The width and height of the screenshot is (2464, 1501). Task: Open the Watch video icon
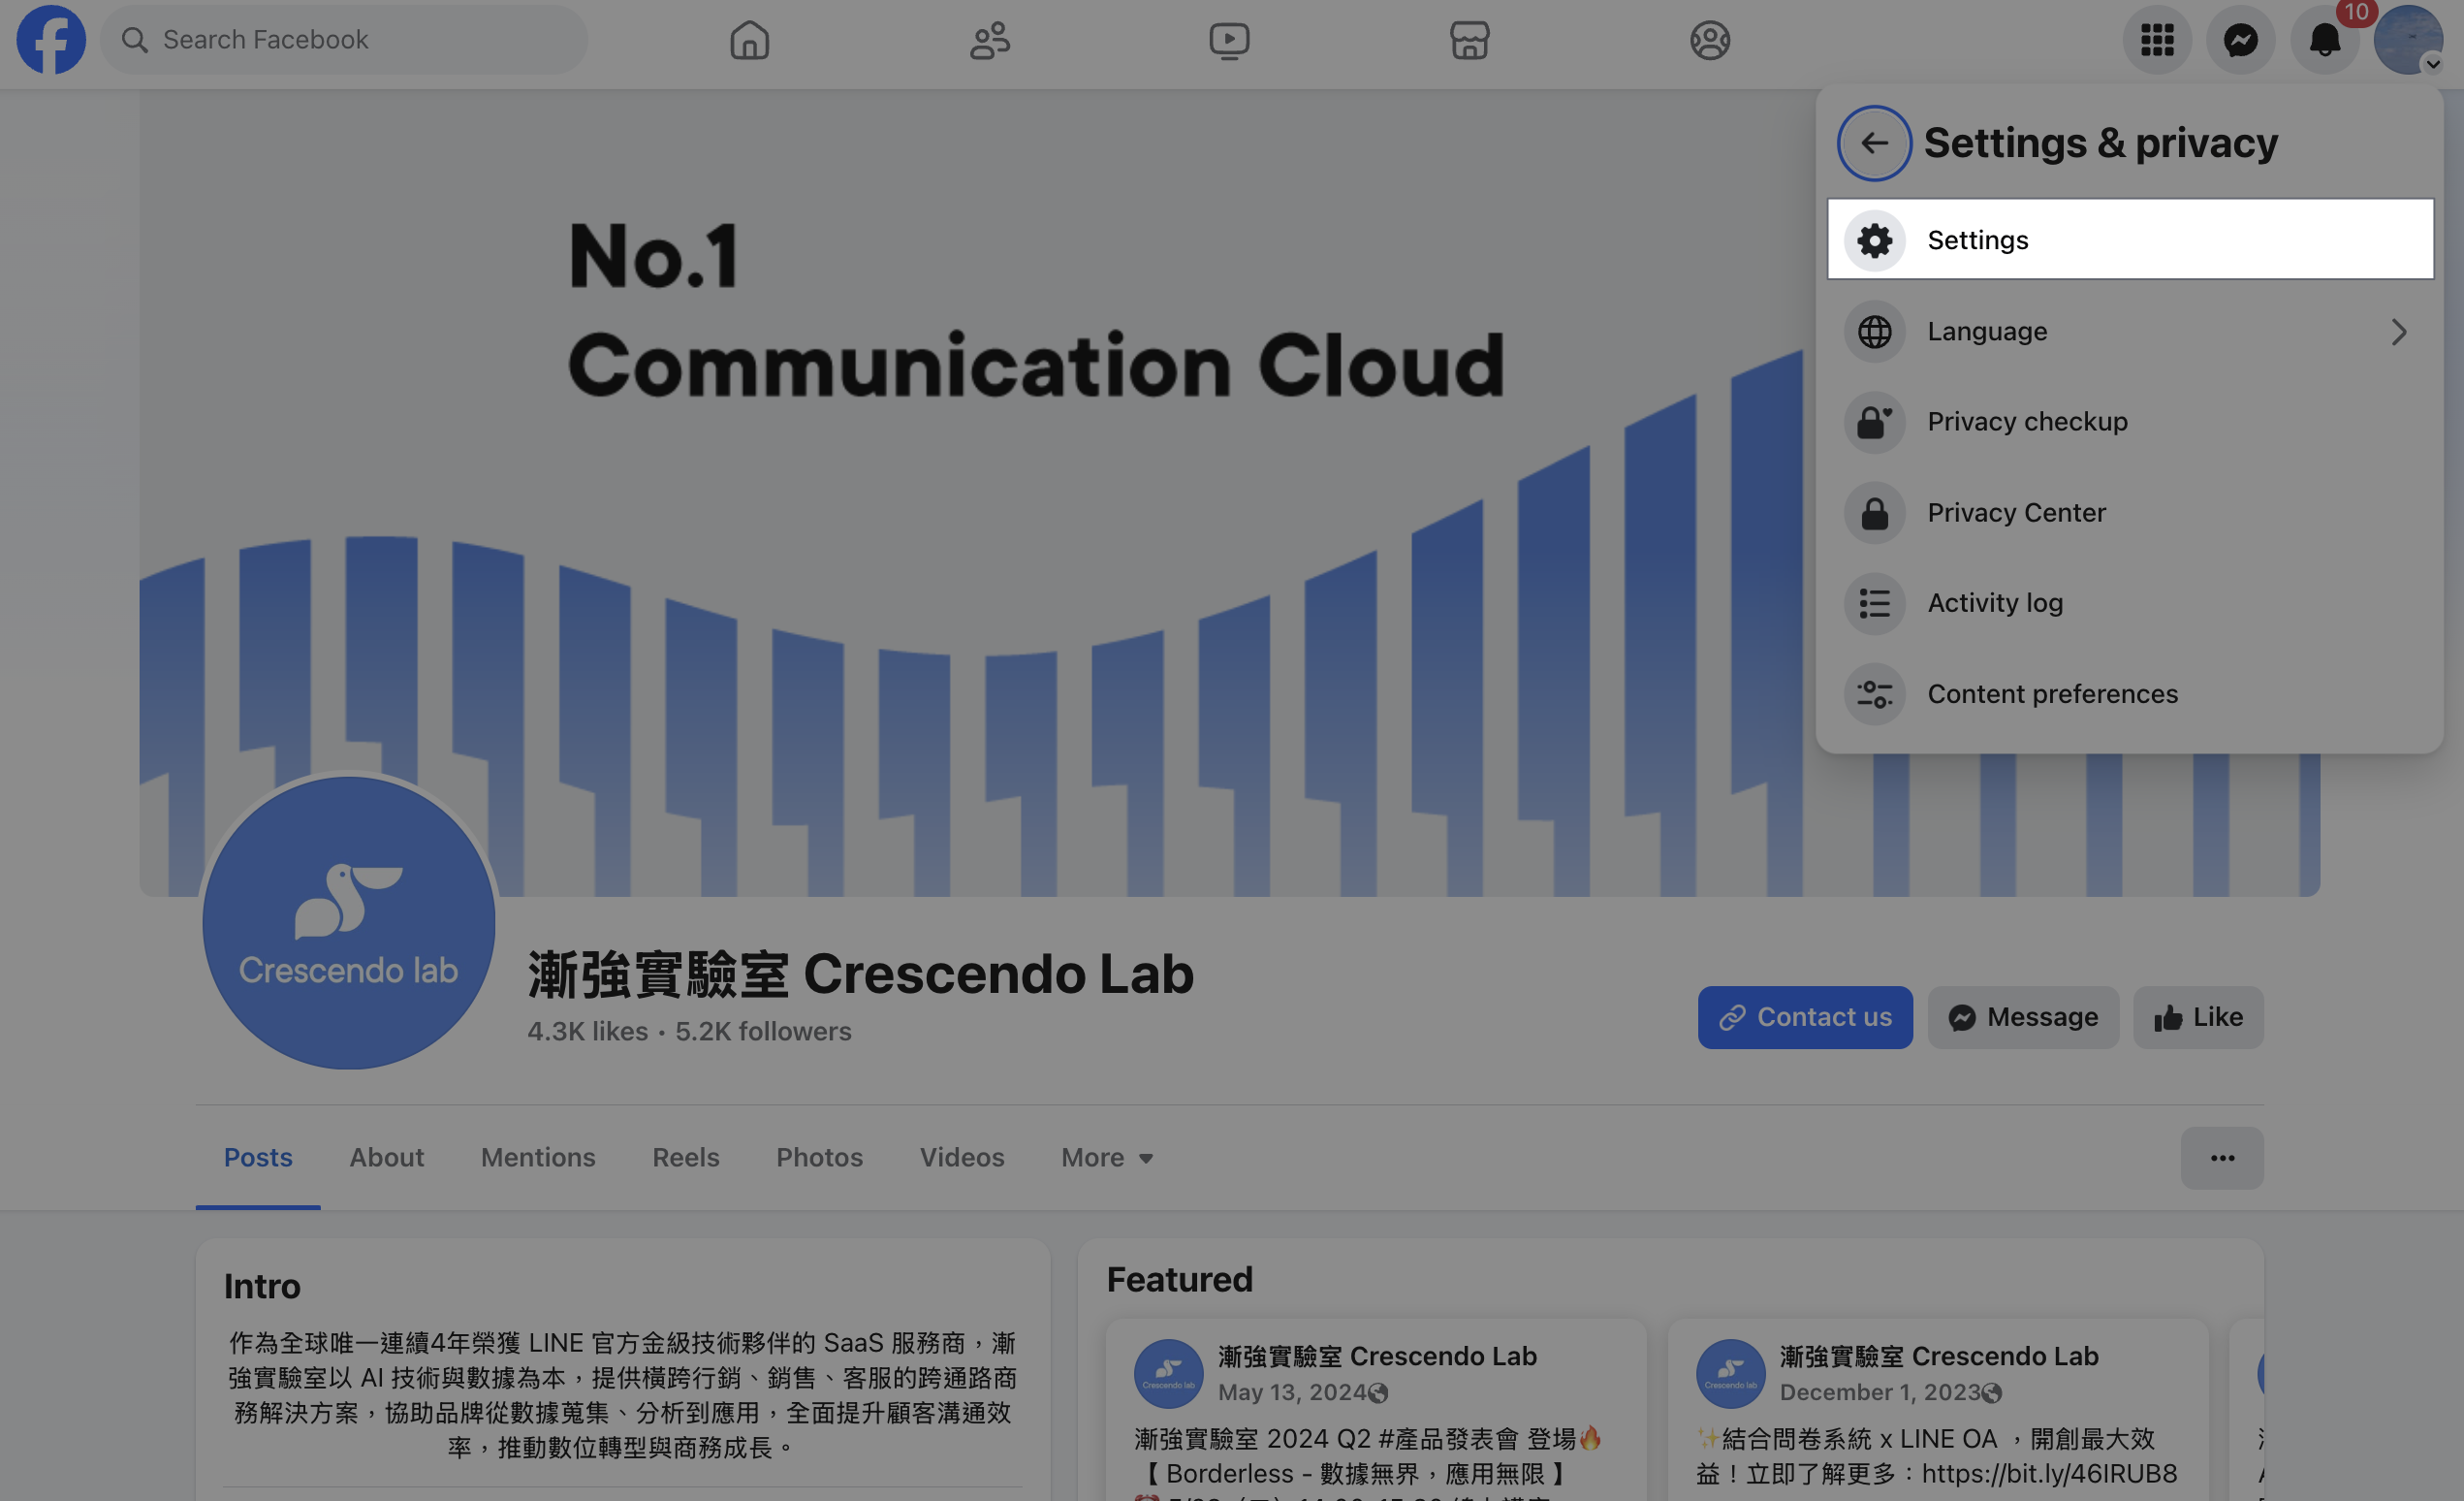(x=1229, y=40)
